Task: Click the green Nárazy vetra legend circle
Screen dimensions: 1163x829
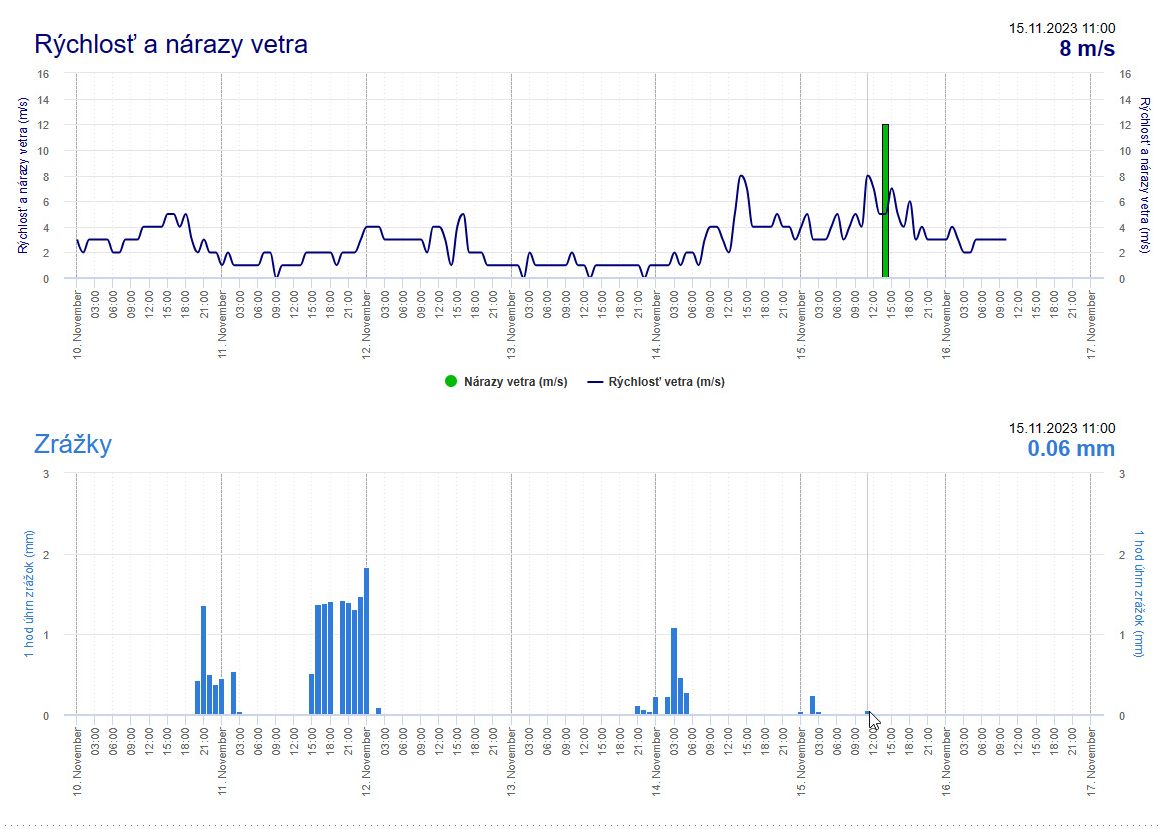Action: tap(451, 381)
